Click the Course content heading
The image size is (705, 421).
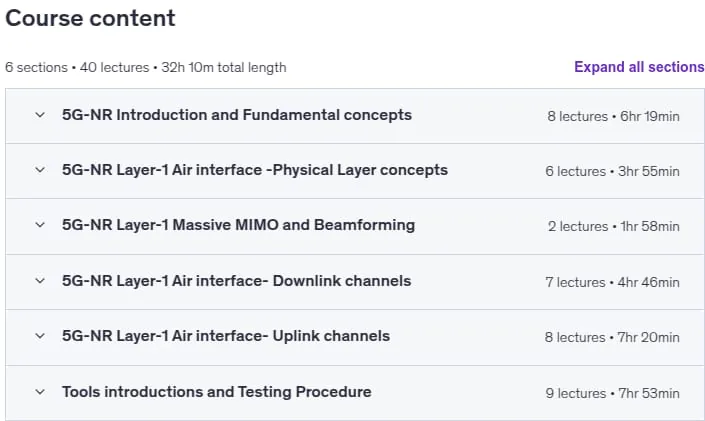tap(90, 18)
